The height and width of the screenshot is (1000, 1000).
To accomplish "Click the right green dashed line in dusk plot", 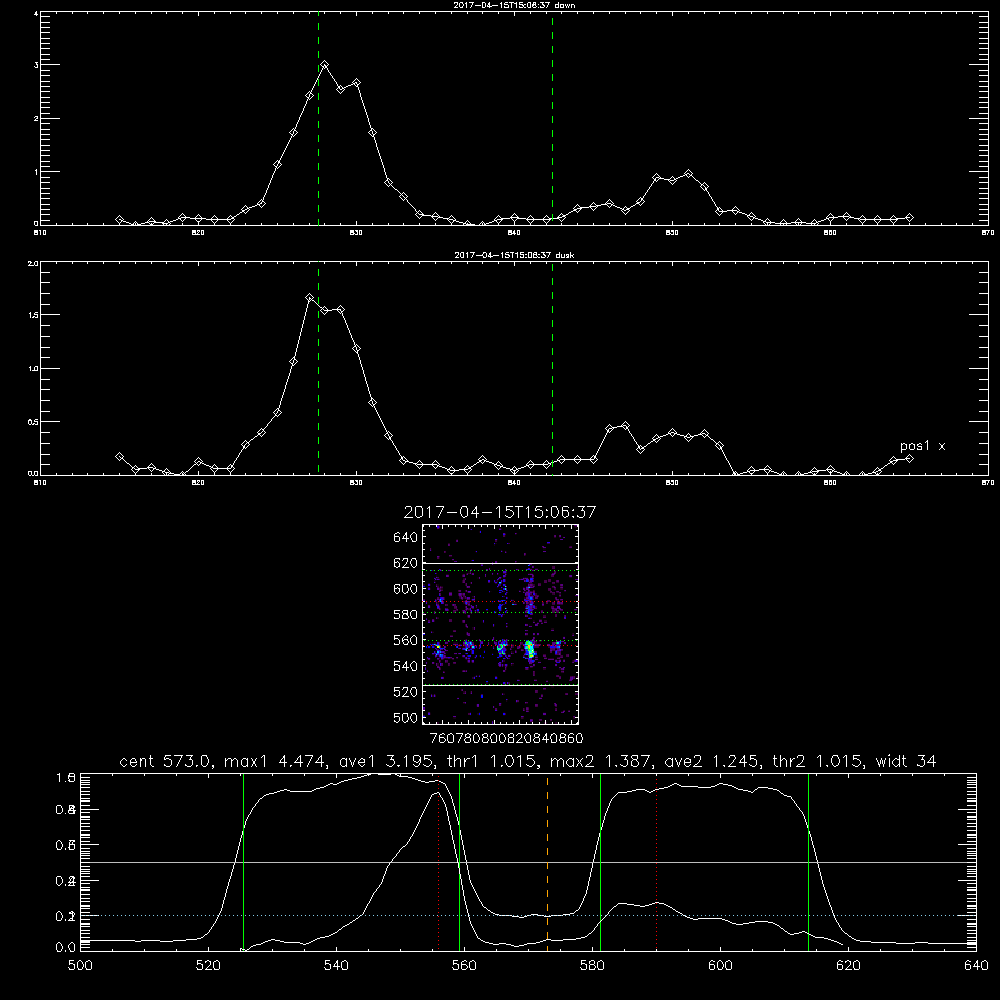I will [x=552, y=369].
